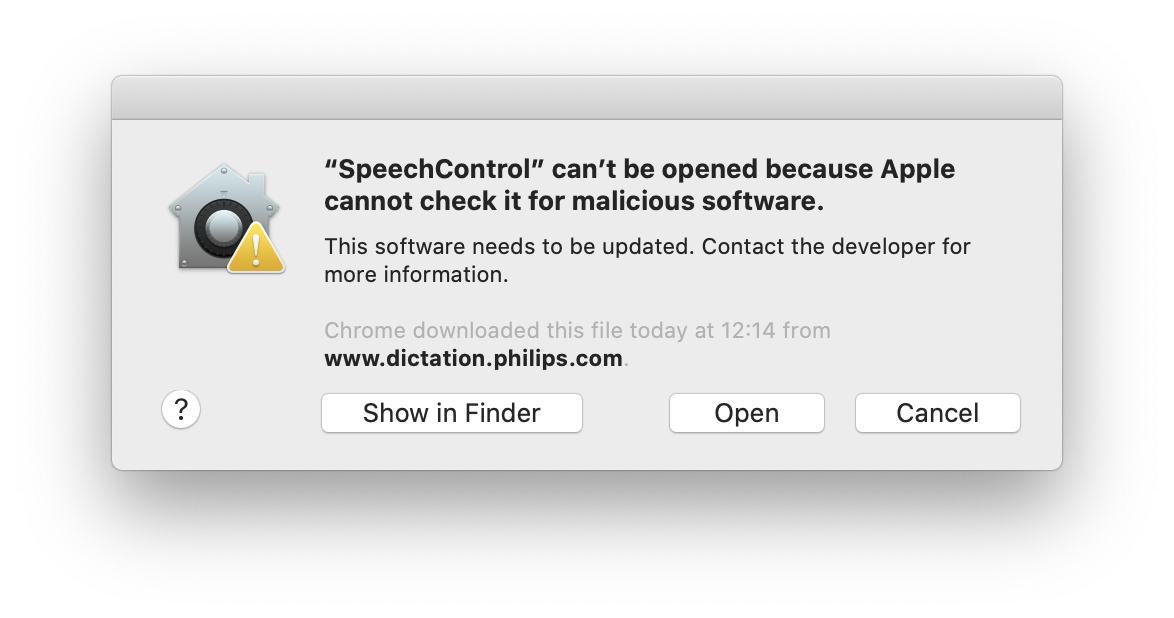
Task: Click the Gatekeeper house security icon
Action: 226,217
